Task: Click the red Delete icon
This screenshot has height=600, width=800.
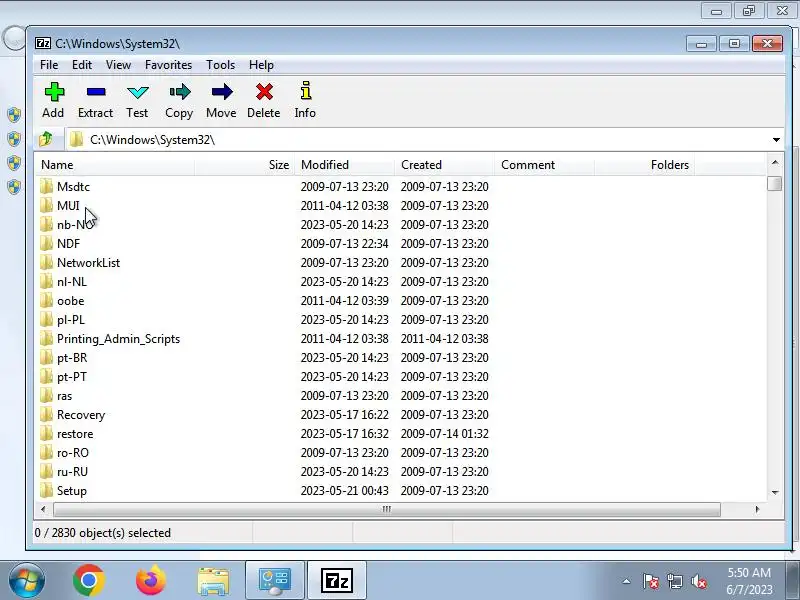Action: tap(264, 92)
